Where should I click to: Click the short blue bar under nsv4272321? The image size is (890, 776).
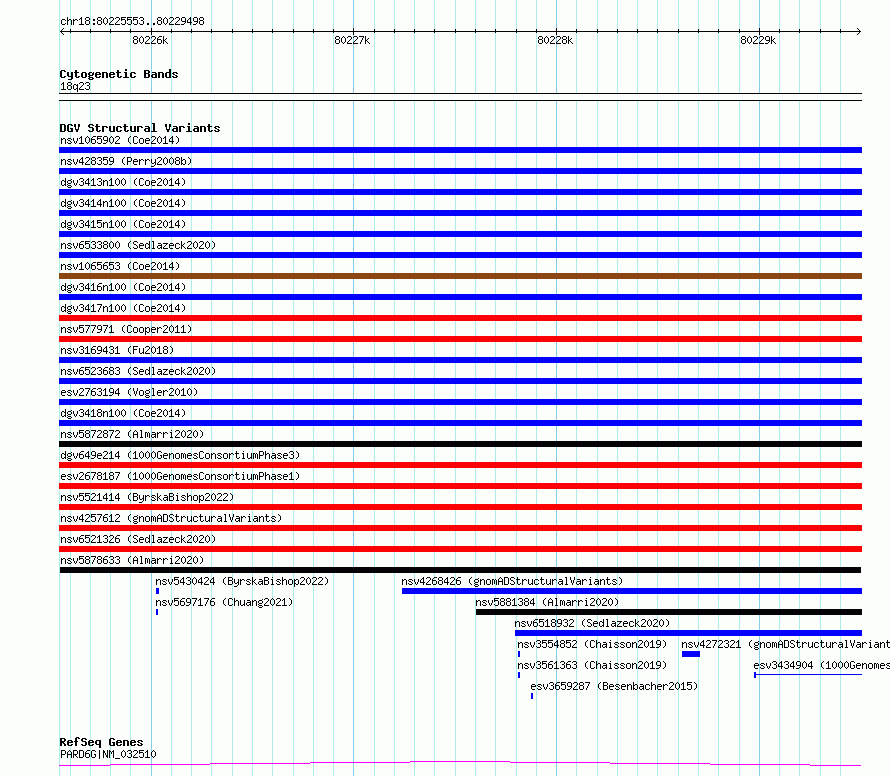691,654
